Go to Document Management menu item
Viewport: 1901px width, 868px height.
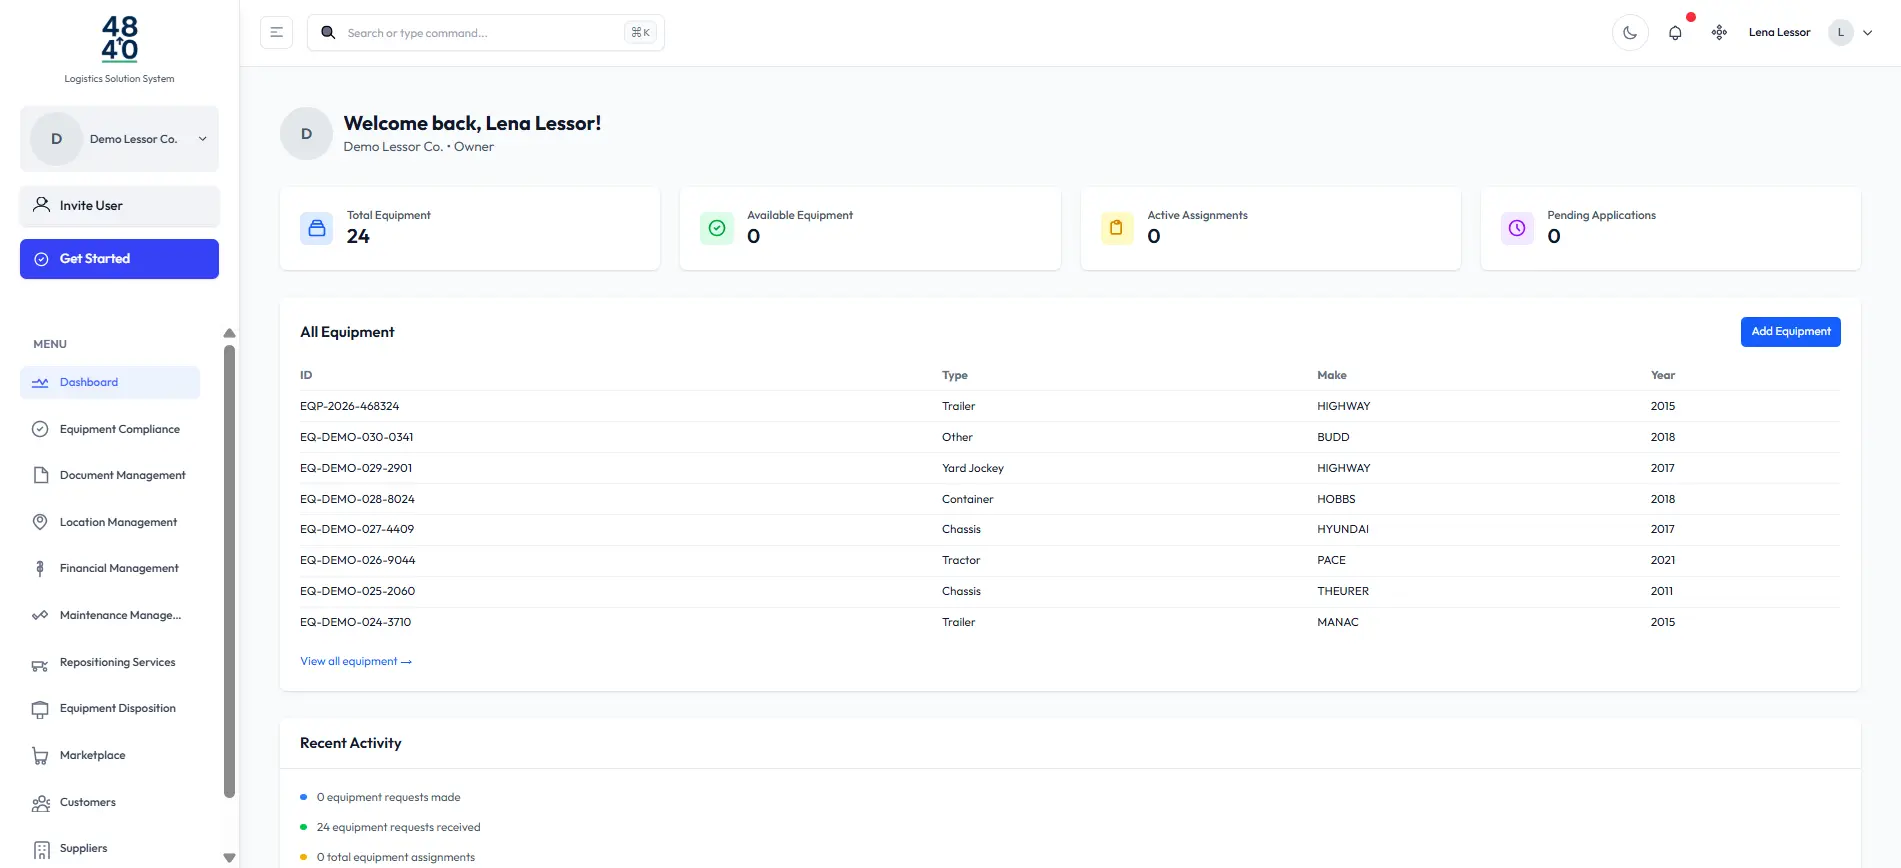[x=122, y=476]
